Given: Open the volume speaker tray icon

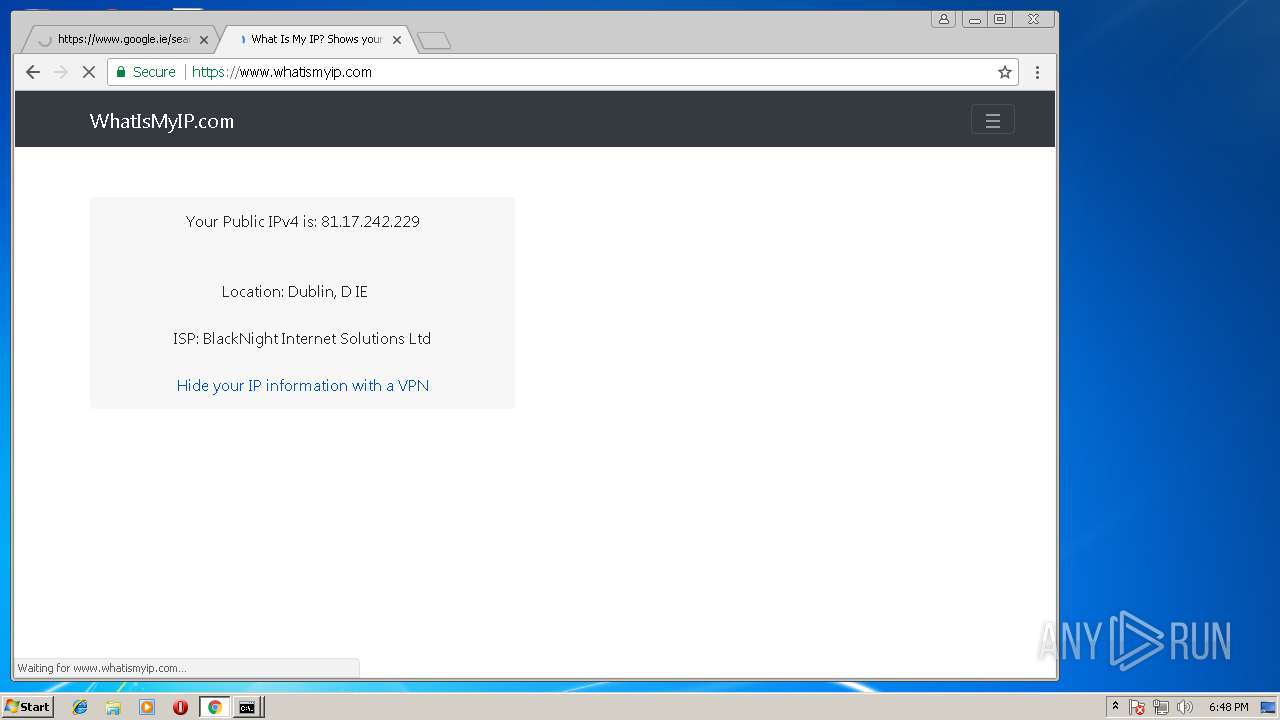Looking at the screenshot, I should (1185, 707).
